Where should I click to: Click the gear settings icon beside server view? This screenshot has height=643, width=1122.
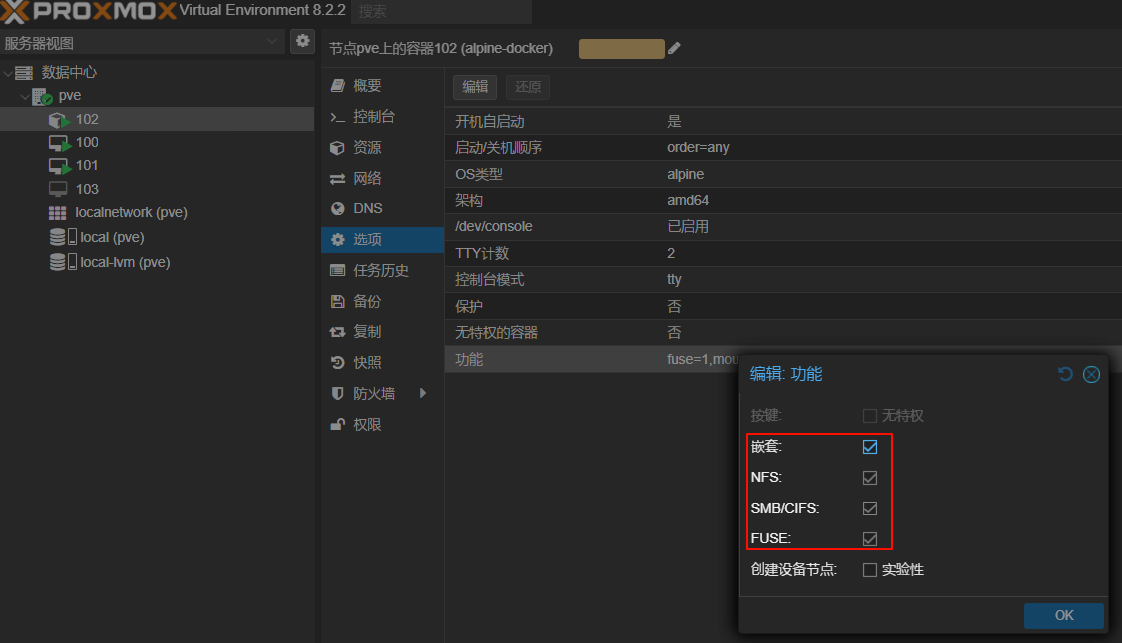tap(302, 41)
